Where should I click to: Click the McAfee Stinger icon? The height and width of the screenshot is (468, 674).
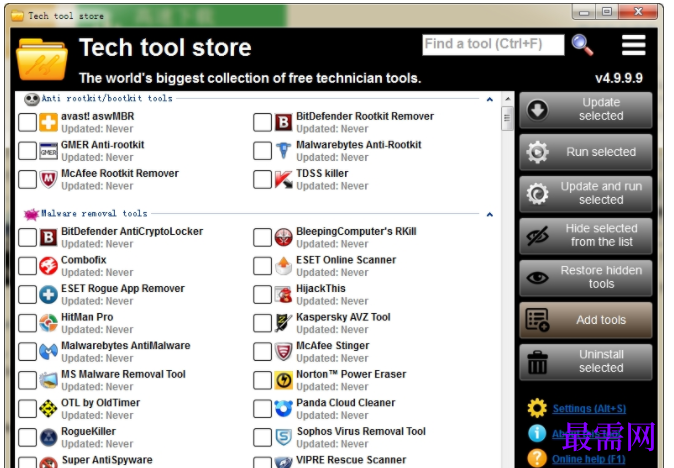tap(284, 352)
